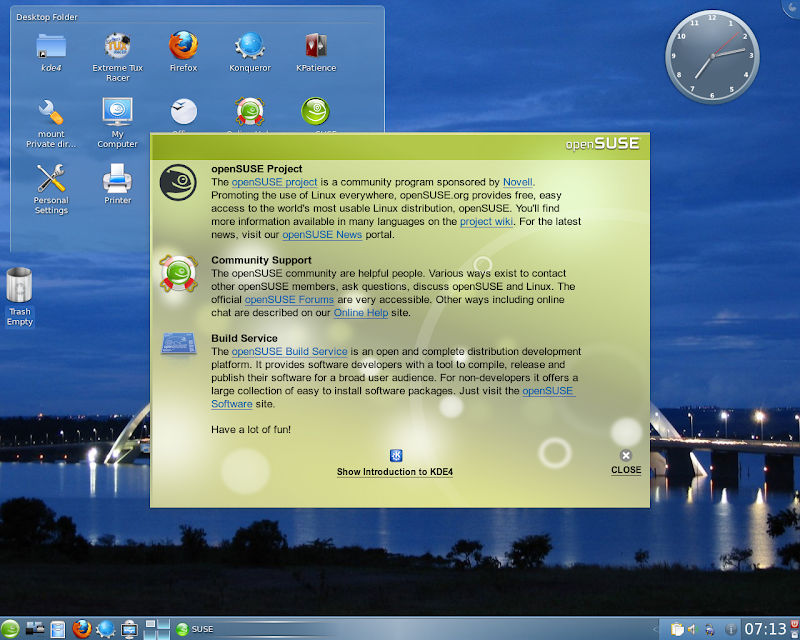The image size is (800, 640).
Task: Click the network tray icon
Action: pos(710,629)
